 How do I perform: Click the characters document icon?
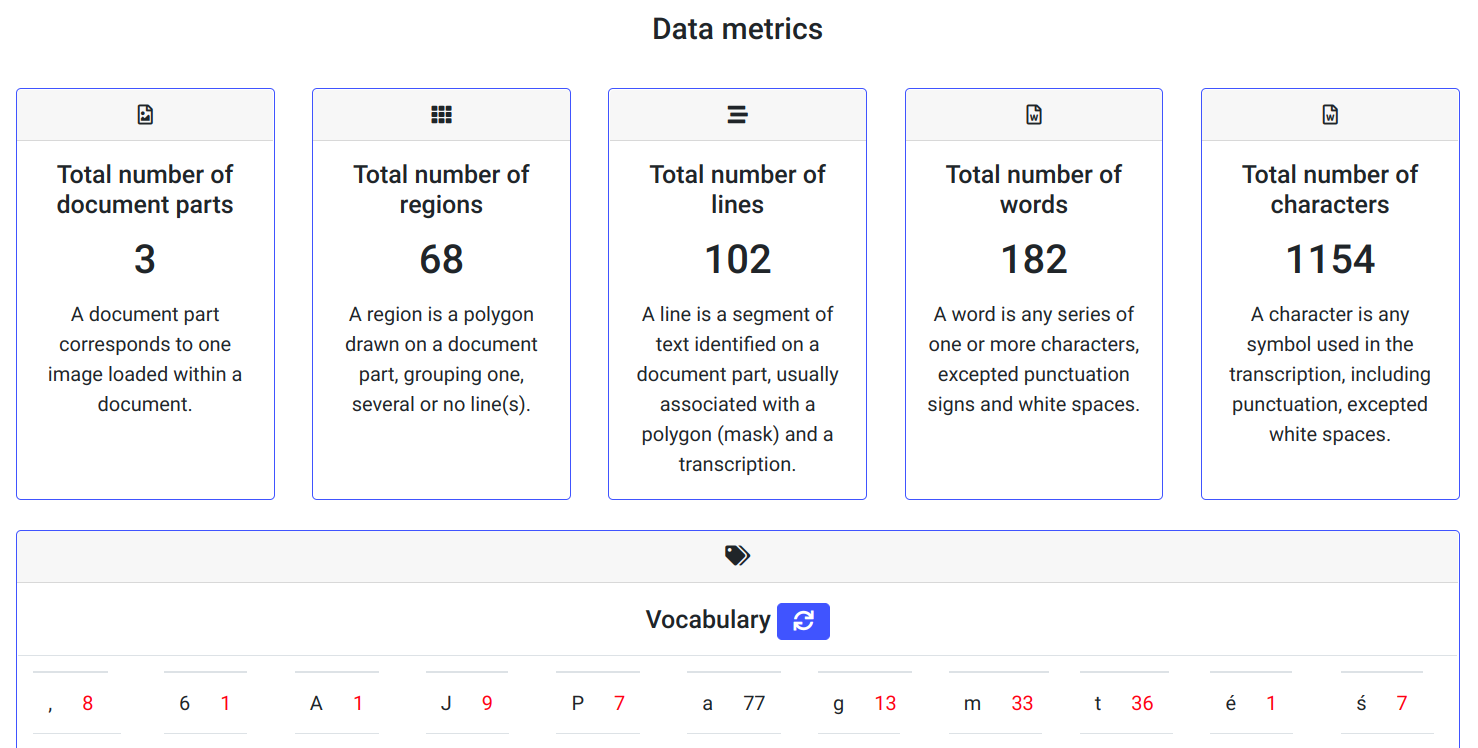[x=1330, y=115]
